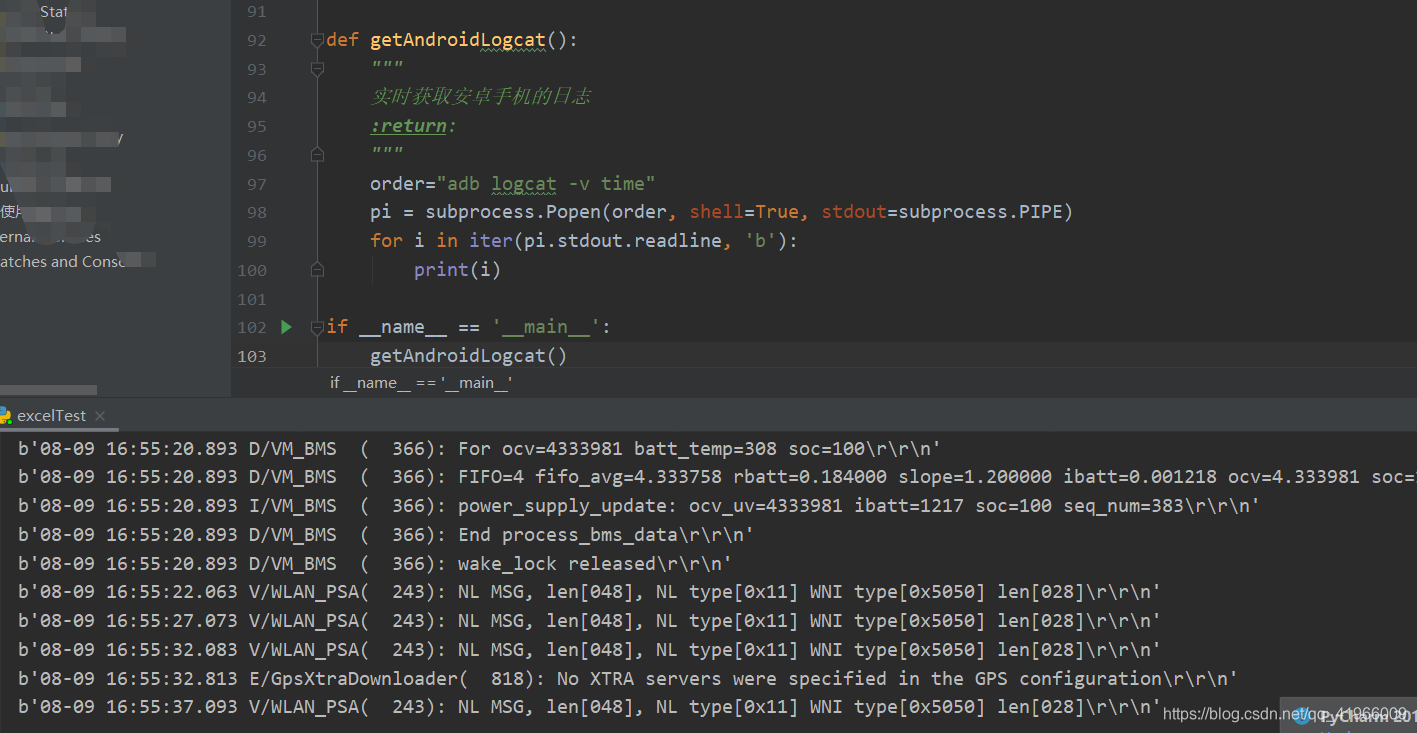The image size is (1417, 733).
Task: Click the 16:55:32.083 V/WLAN_PSA console line
Action: (589, 650)
